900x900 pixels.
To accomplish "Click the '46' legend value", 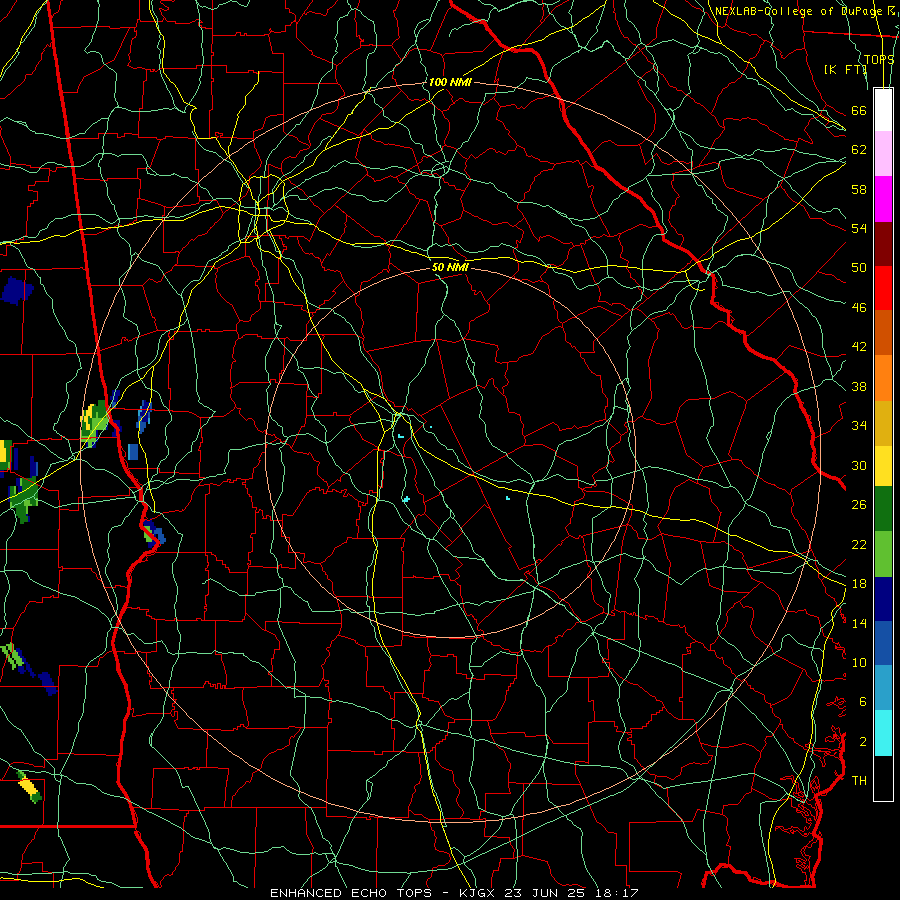I will (x=859, y=308).
